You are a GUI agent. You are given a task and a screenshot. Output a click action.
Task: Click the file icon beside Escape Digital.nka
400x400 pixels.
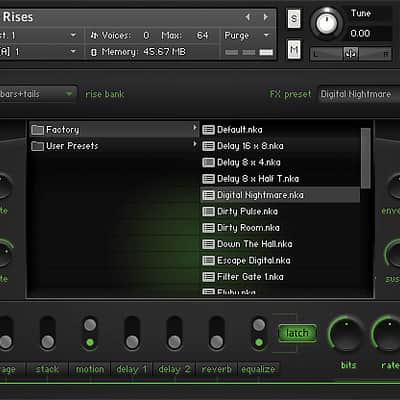click(208, 260)
